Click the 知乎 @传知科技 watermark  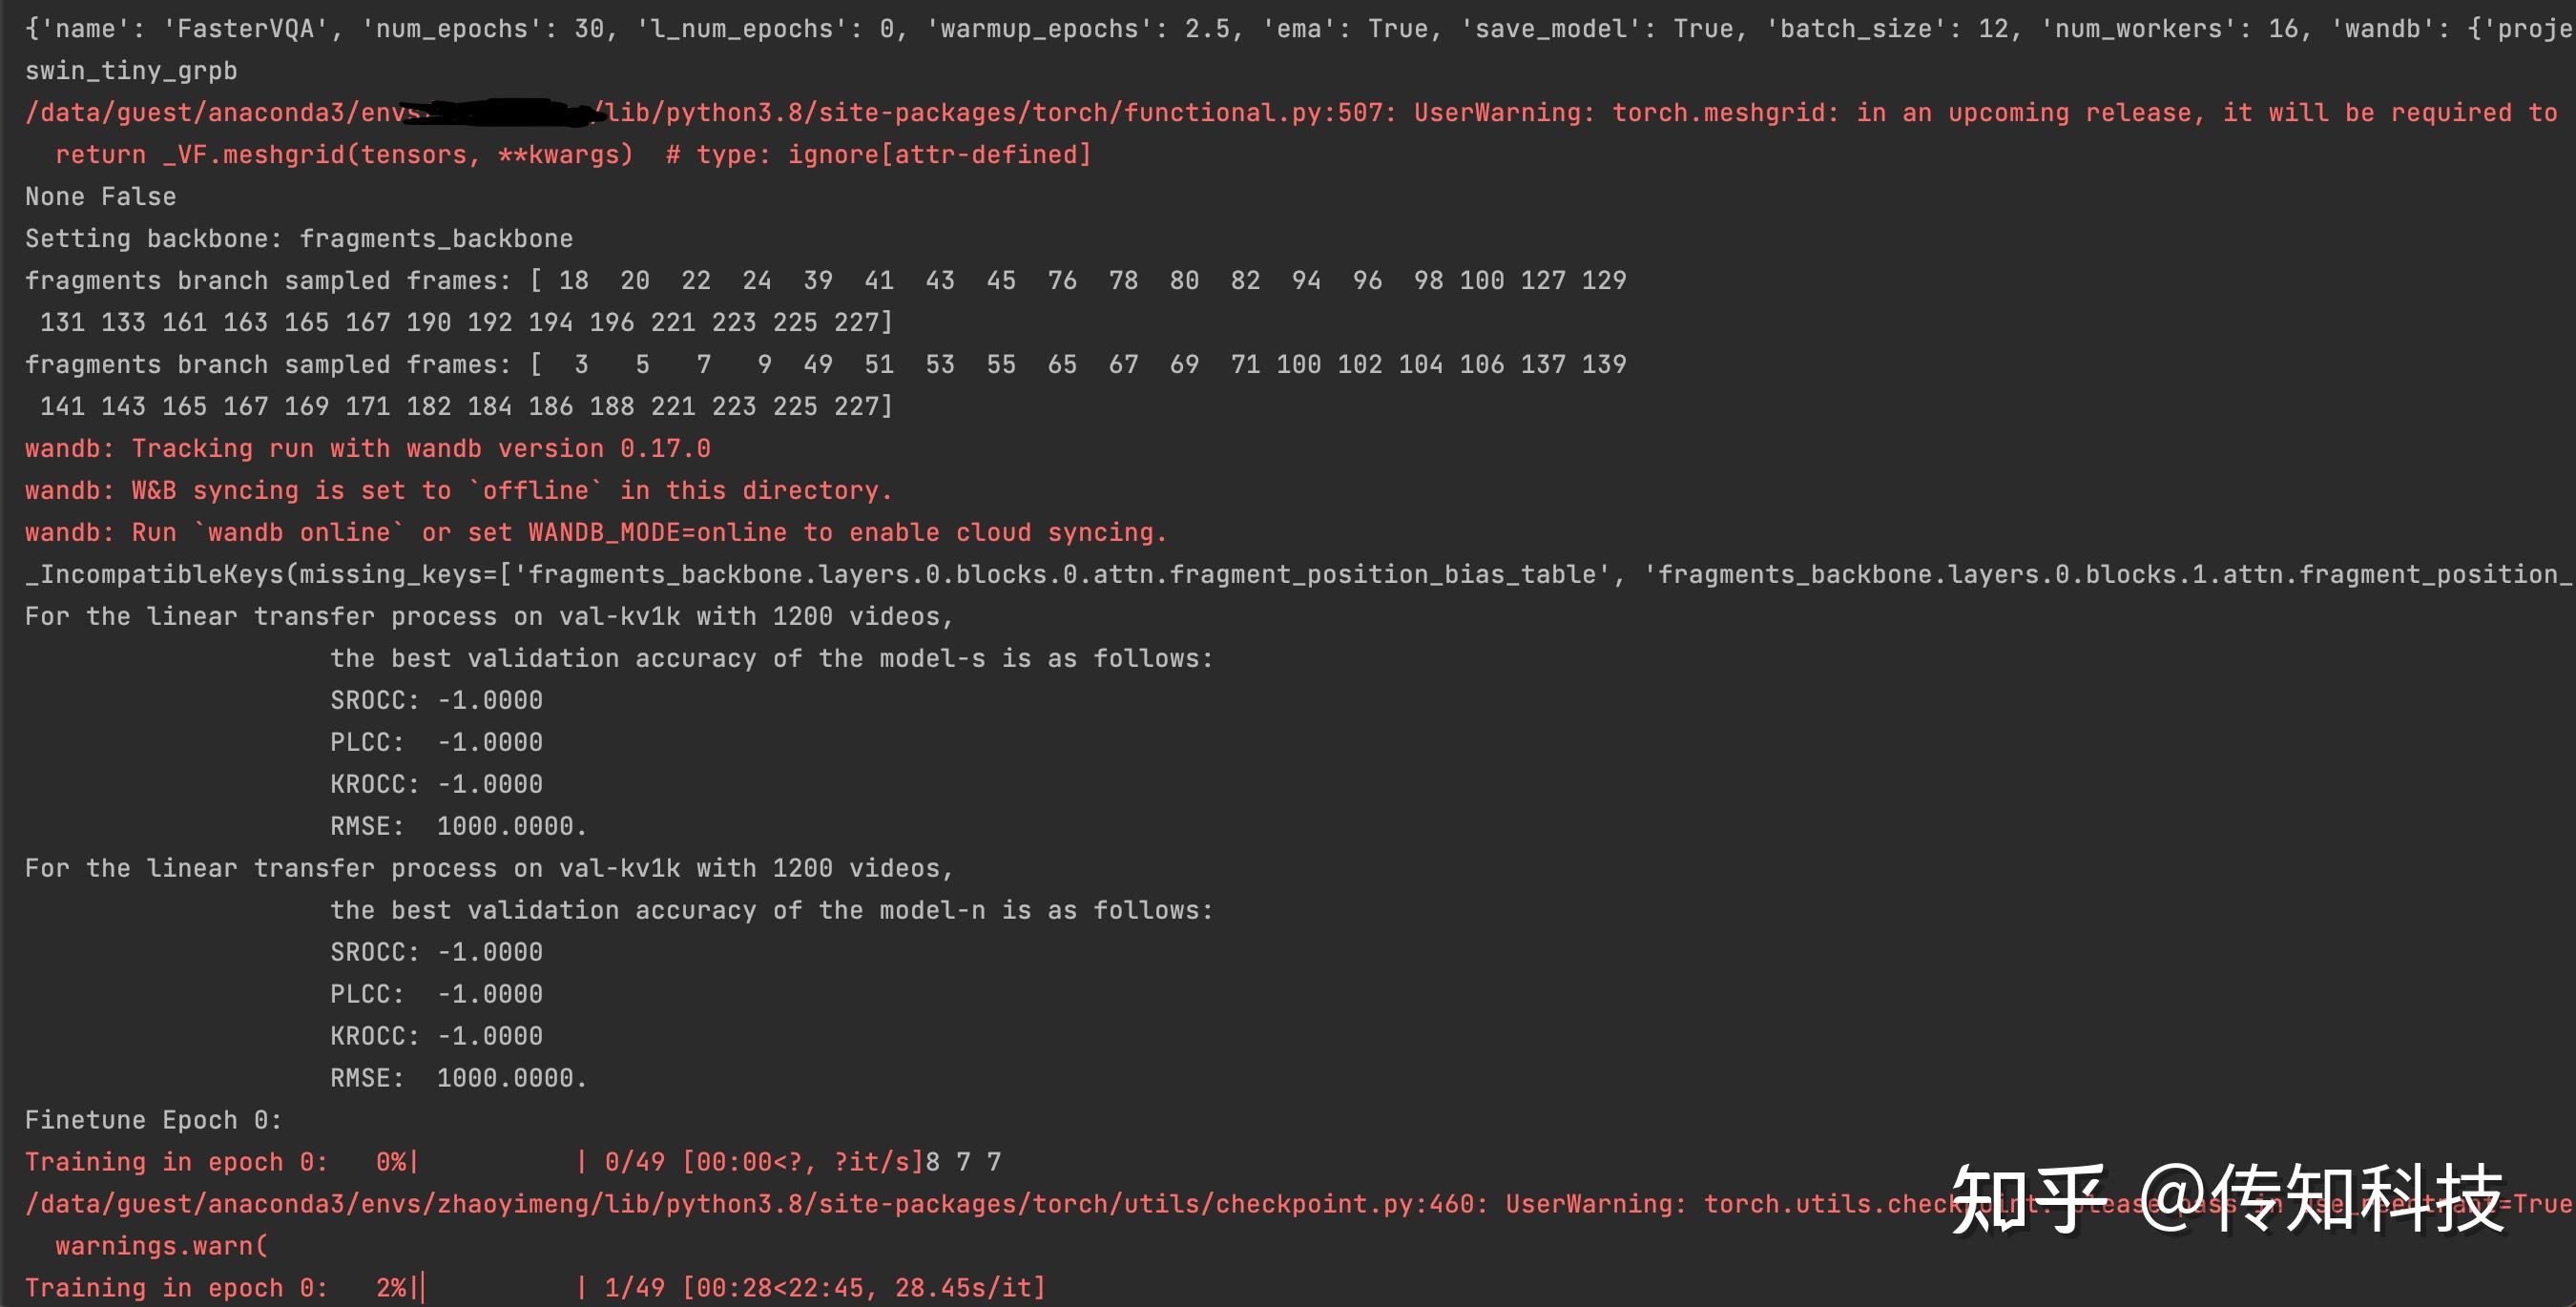(2227, 1198)
